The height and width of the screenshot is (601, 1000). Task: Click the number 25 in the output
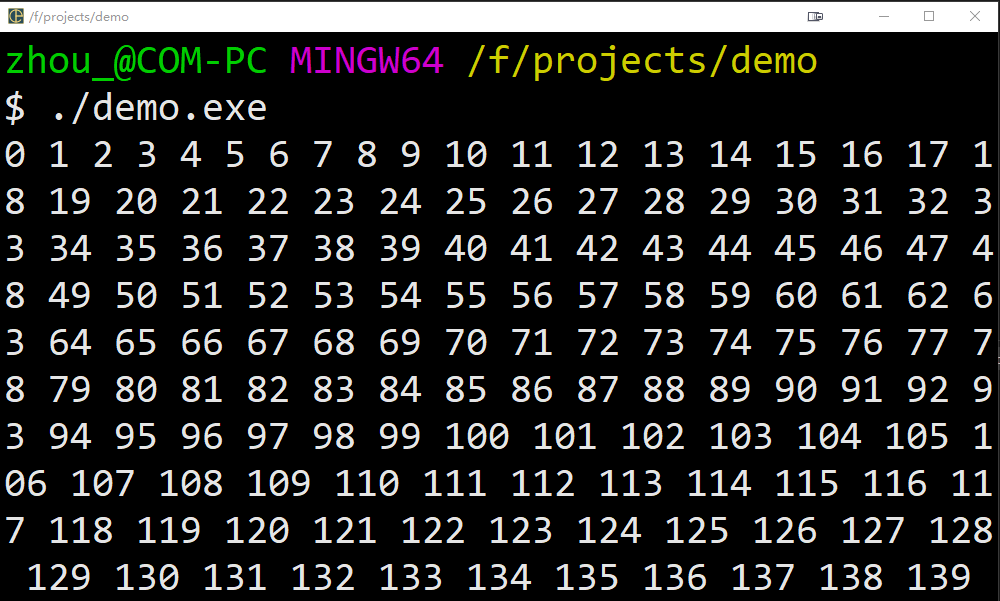[466, 202]
